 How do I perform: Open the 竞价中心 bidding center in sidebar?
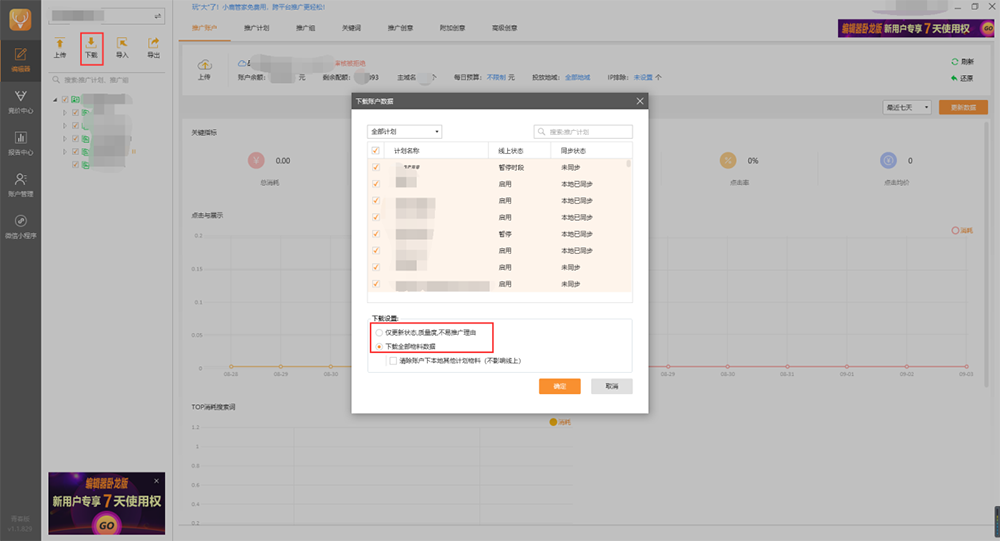tap(20, 101)
